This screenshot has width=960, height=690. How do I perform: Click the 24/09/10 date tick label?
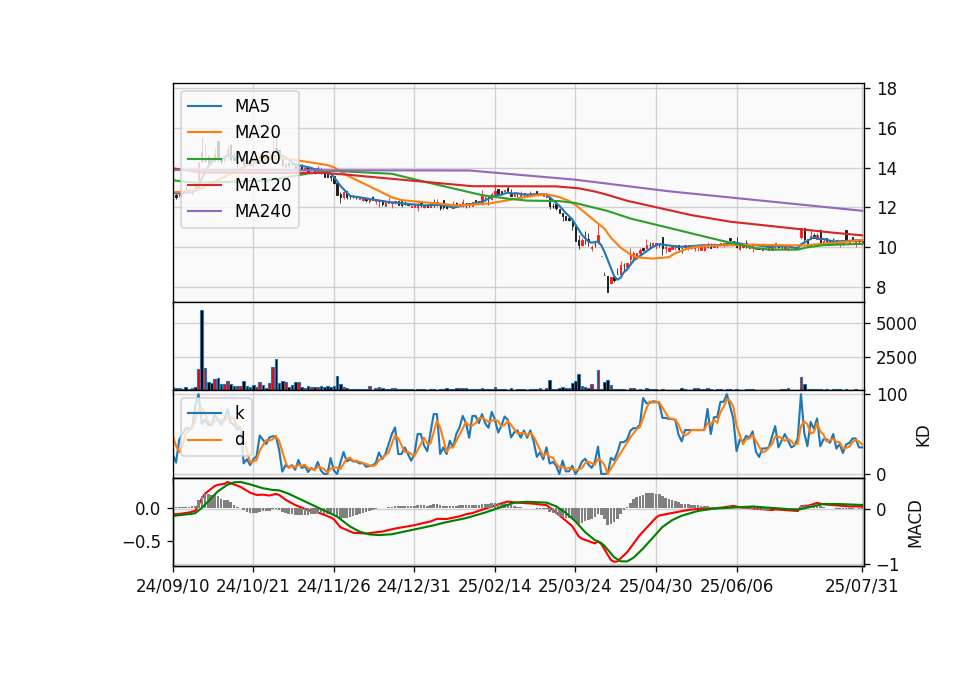[173, 587]
